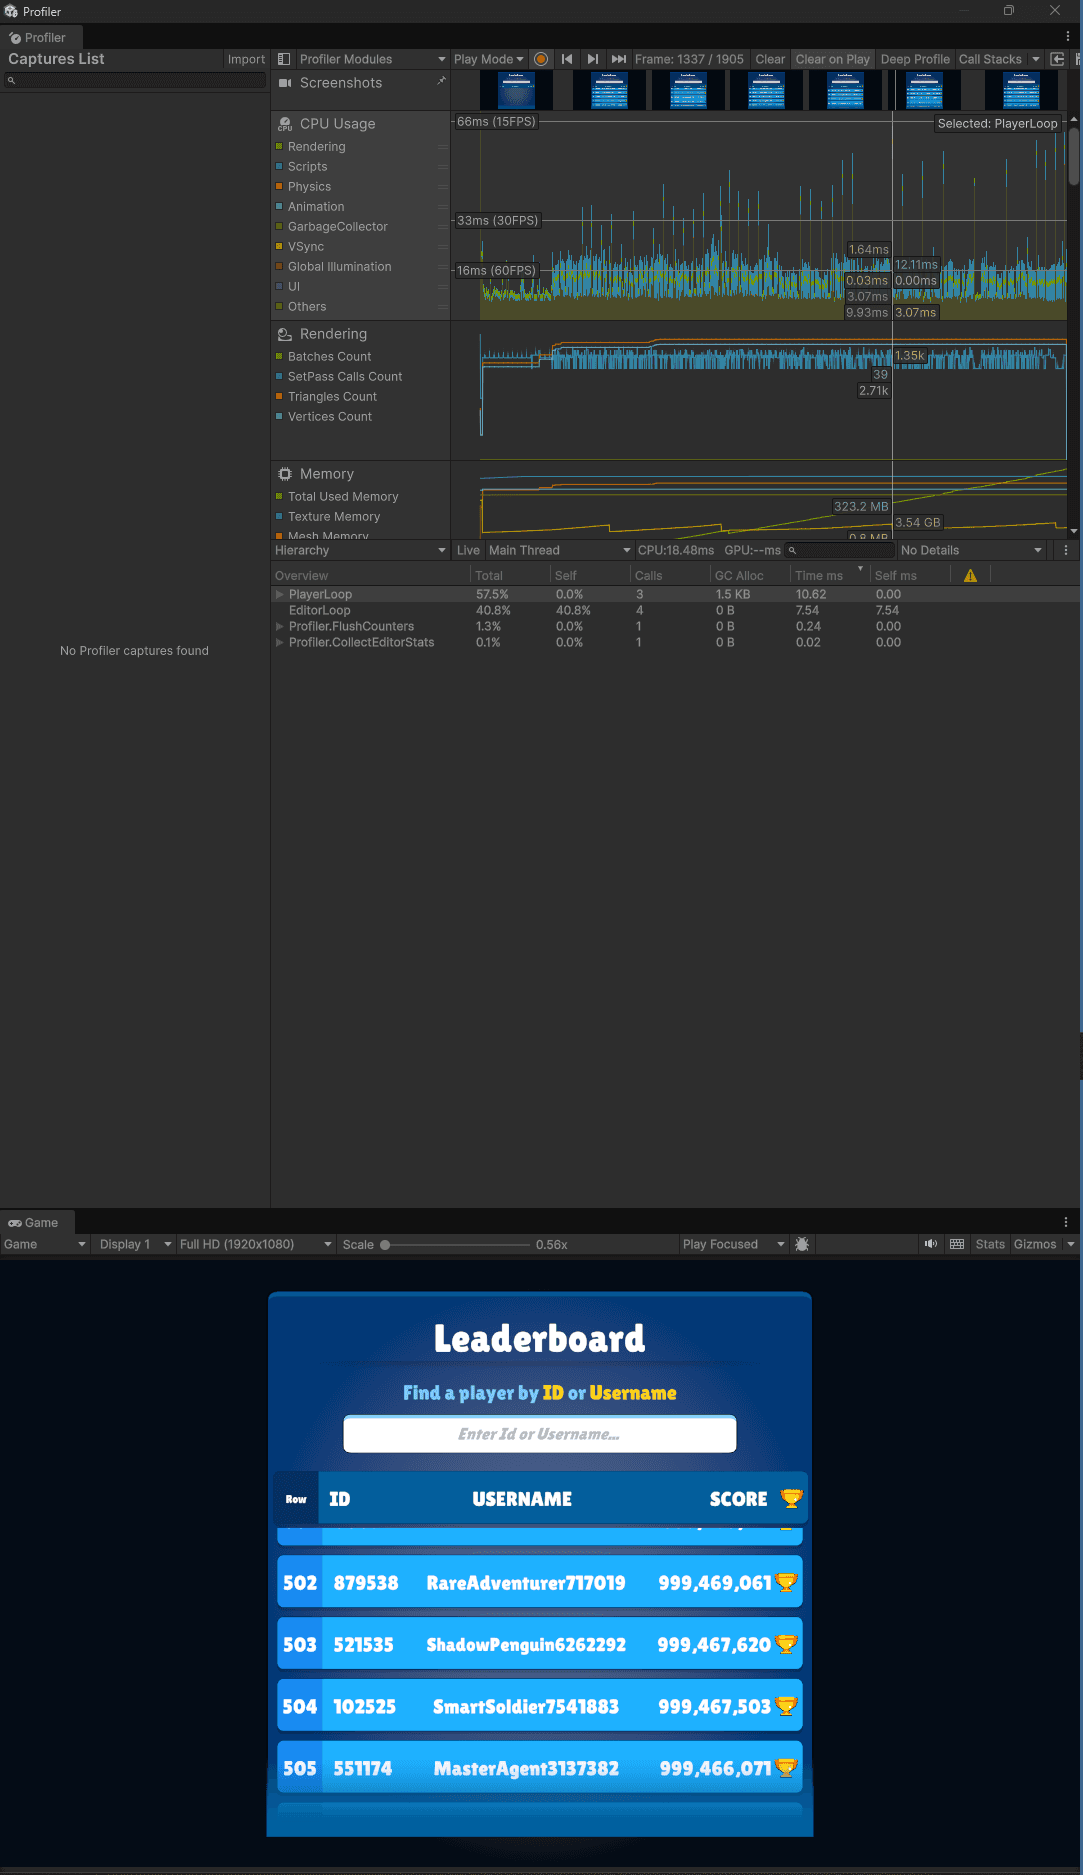Viewport: 1083px width, 1875px height.
Task: Expand the Profiler.FlushCounters row
Action: point(280,626)
